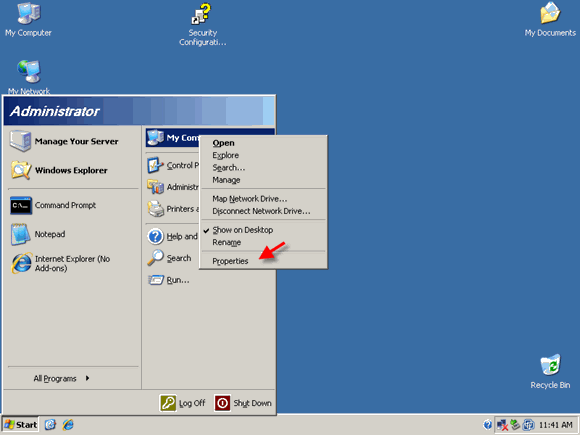Choose Rename in context menu
The image size is (580, 435).
(x=263, y=242)
